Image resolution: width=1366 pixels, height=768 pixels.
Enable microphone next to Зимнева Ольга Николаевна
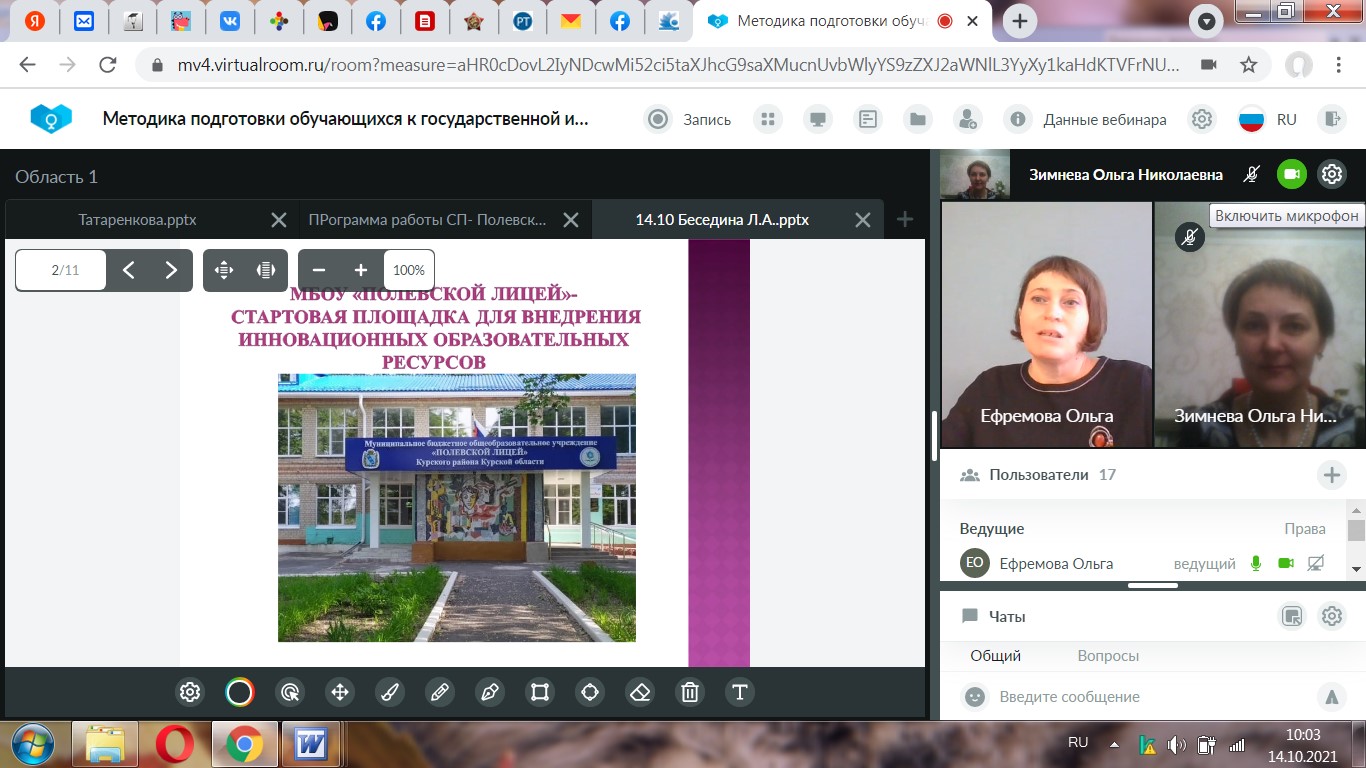click(1251, 174)
